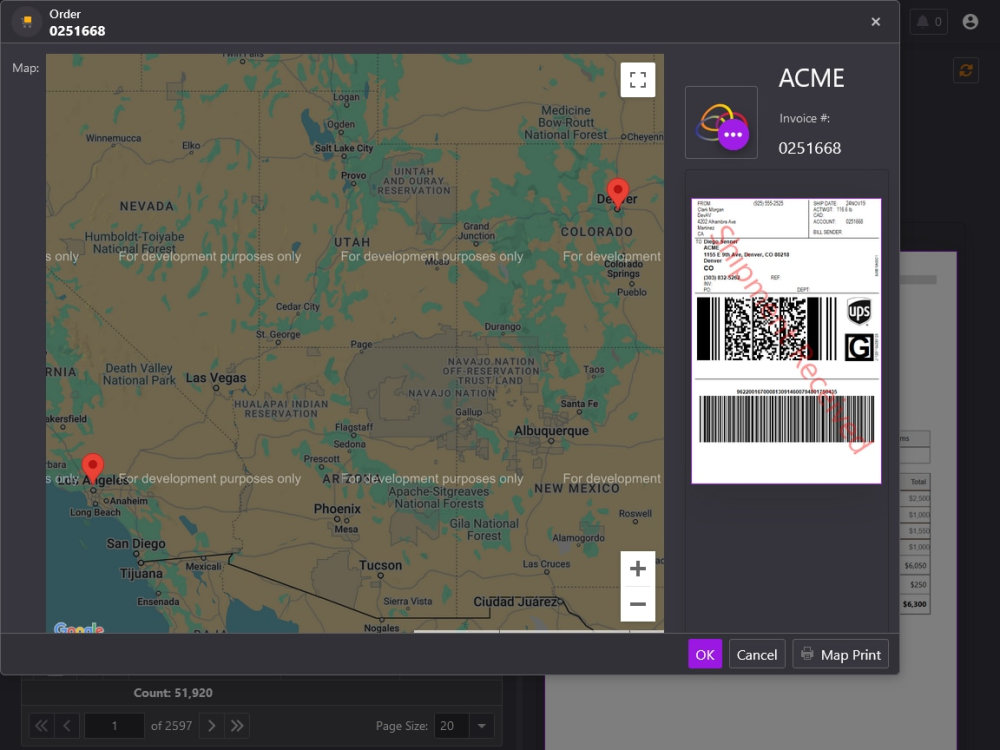
Task: Close the Order dialog with X
Action: [x=876, y=22]
